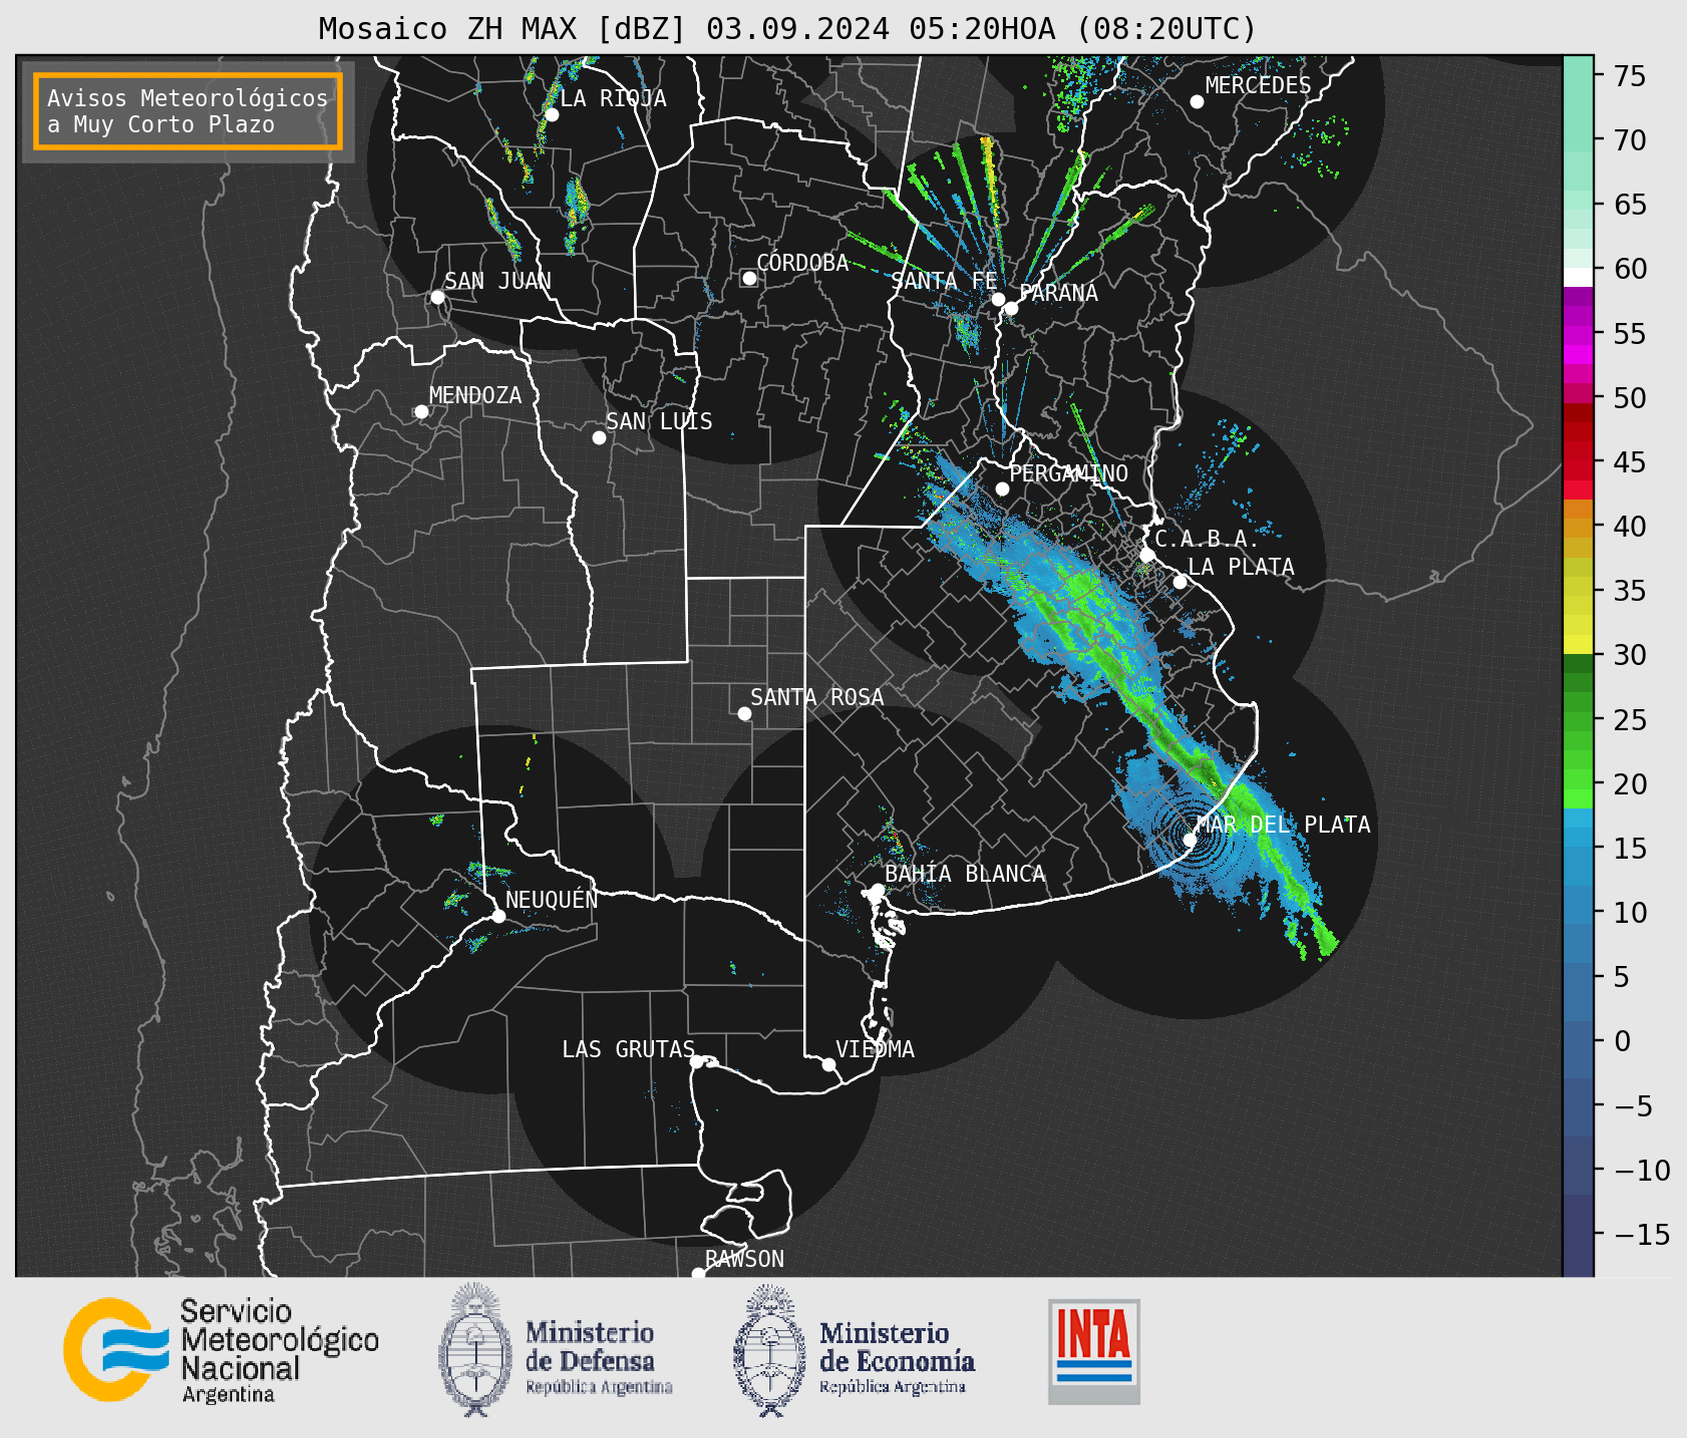Click the LAS GRUTAS city marker dot
The height and width of the screenshot is (1438, 1687).
pyautogui.click(x=697, y=1062)
